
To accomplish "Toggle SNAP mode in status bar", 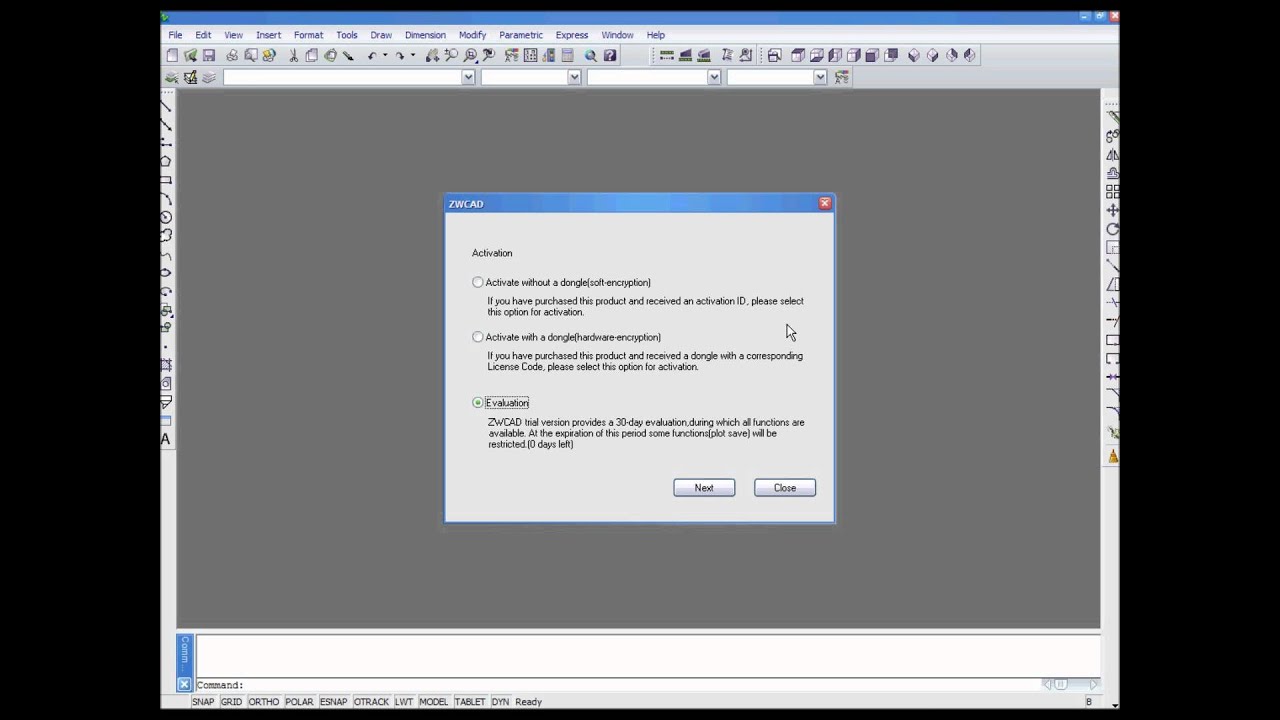I will tap(203, 702).
